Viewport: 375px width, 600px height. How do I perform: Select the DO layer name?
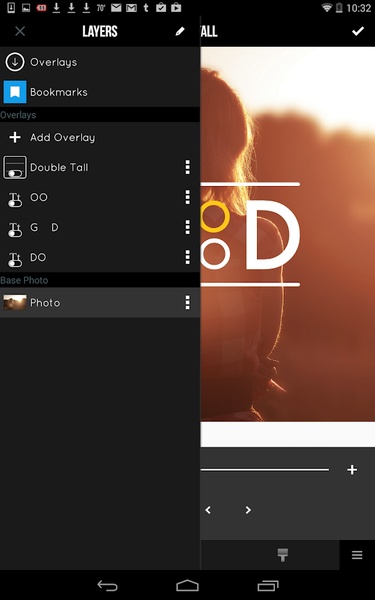(38, 257)
